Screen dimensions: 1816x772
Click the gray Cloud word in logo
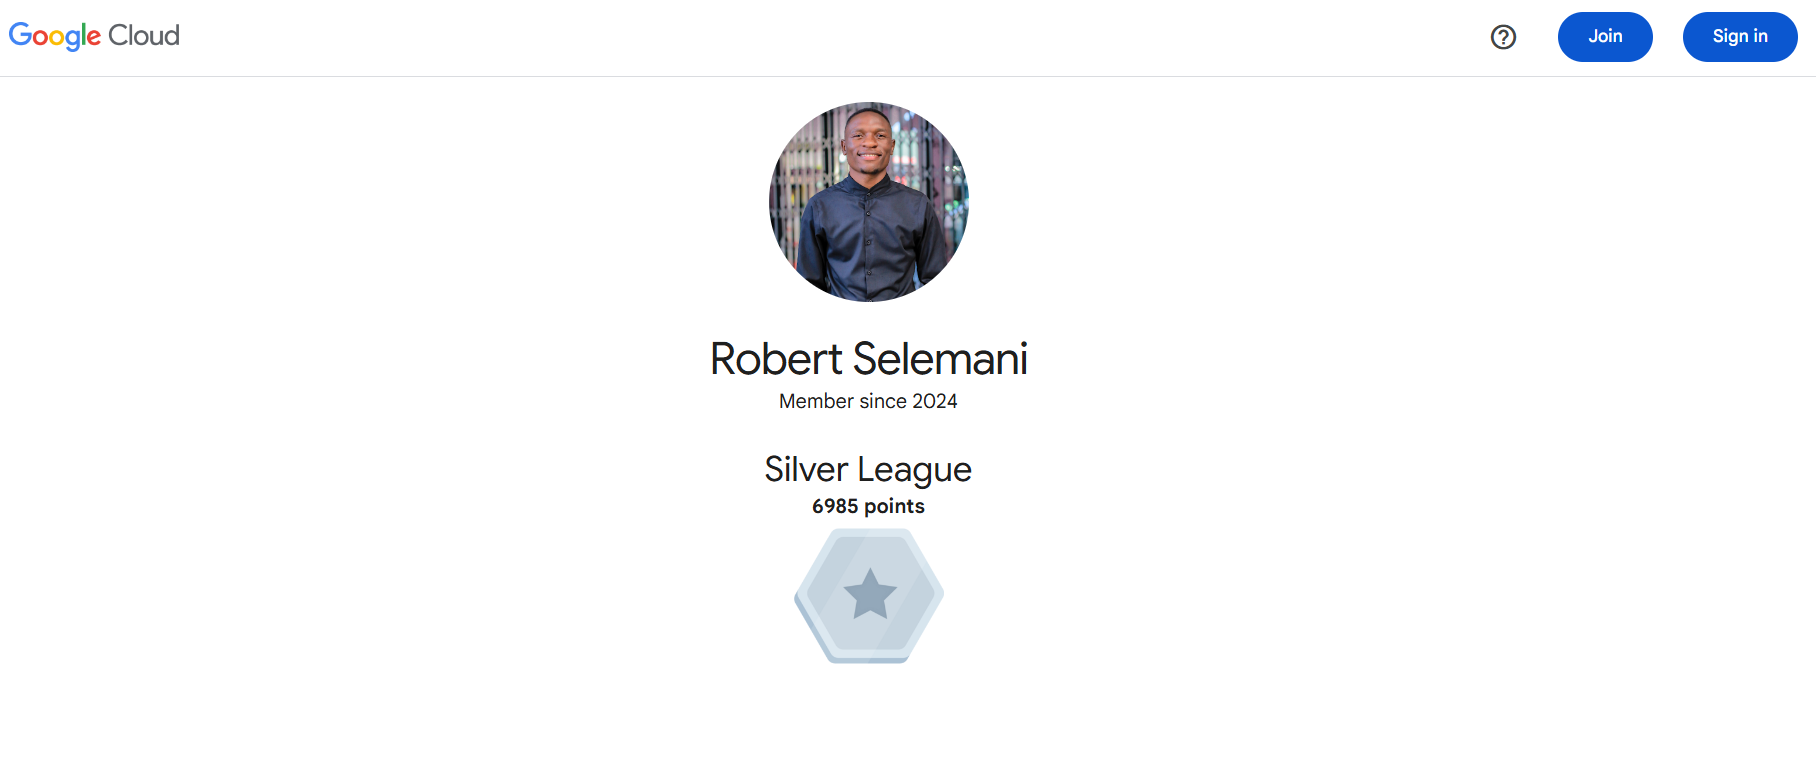(x=144, y=36)
